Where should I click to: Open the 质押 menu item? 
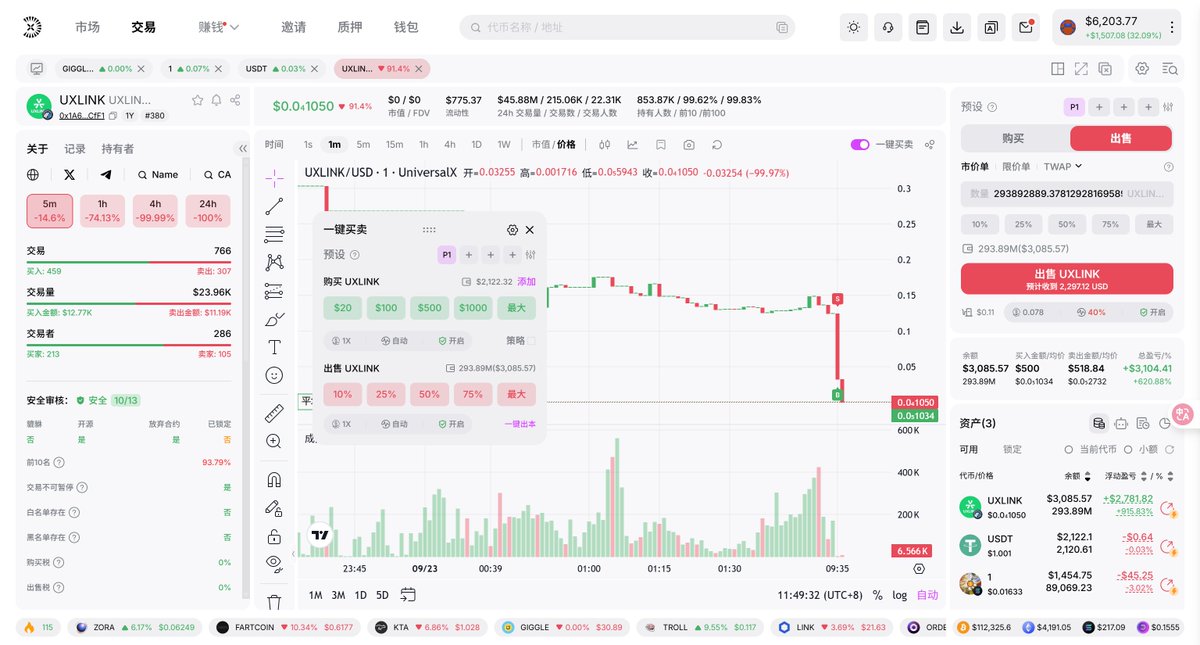pos(350,27)
